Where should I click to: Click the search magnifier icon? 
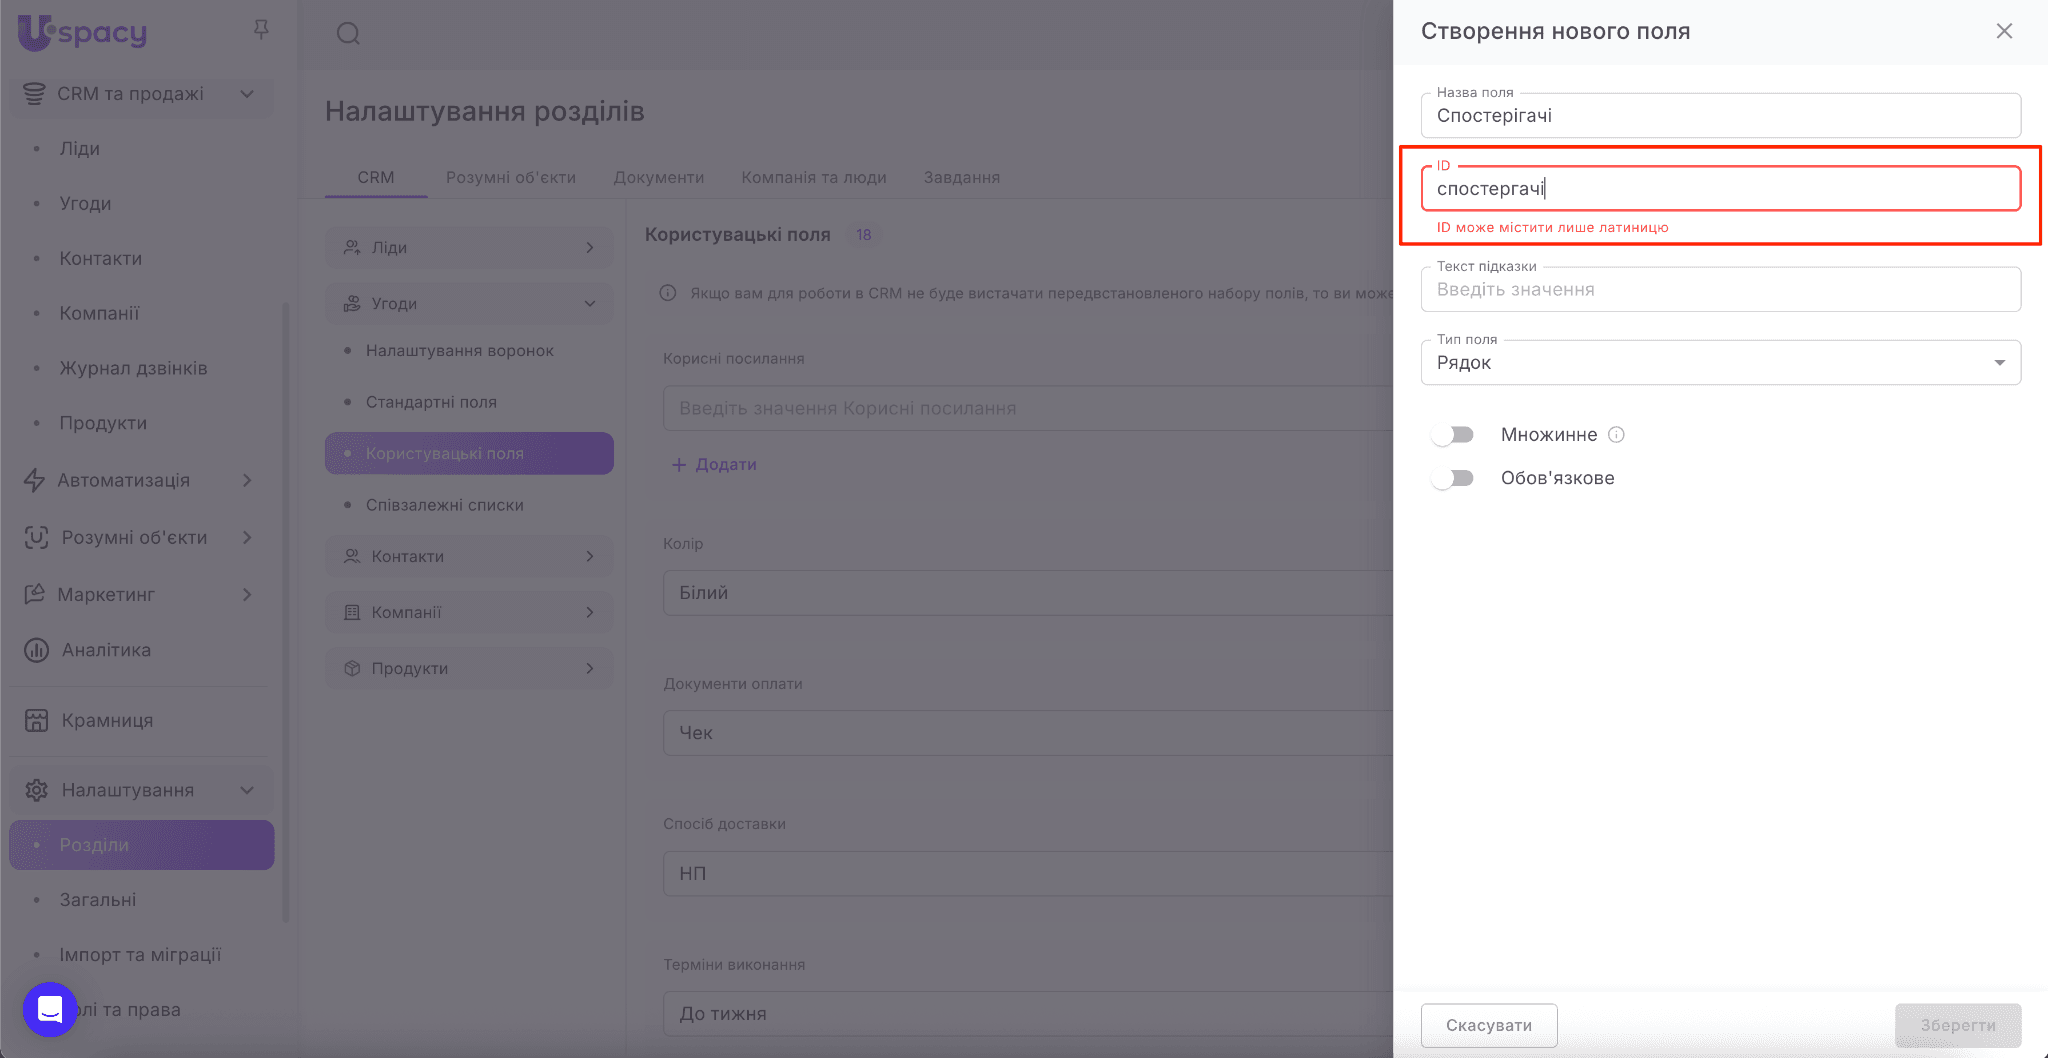(x=348, y=34)
